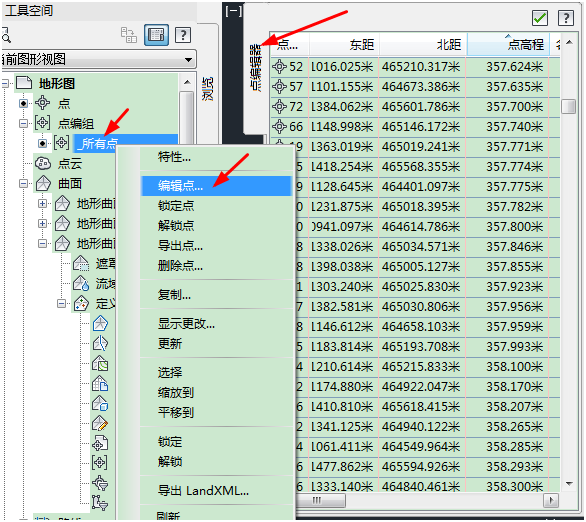Image resolution: width=586 pixels, height=522 pixels.
Task: Click the toolspace help question mark icon
Action: point(183,35)
